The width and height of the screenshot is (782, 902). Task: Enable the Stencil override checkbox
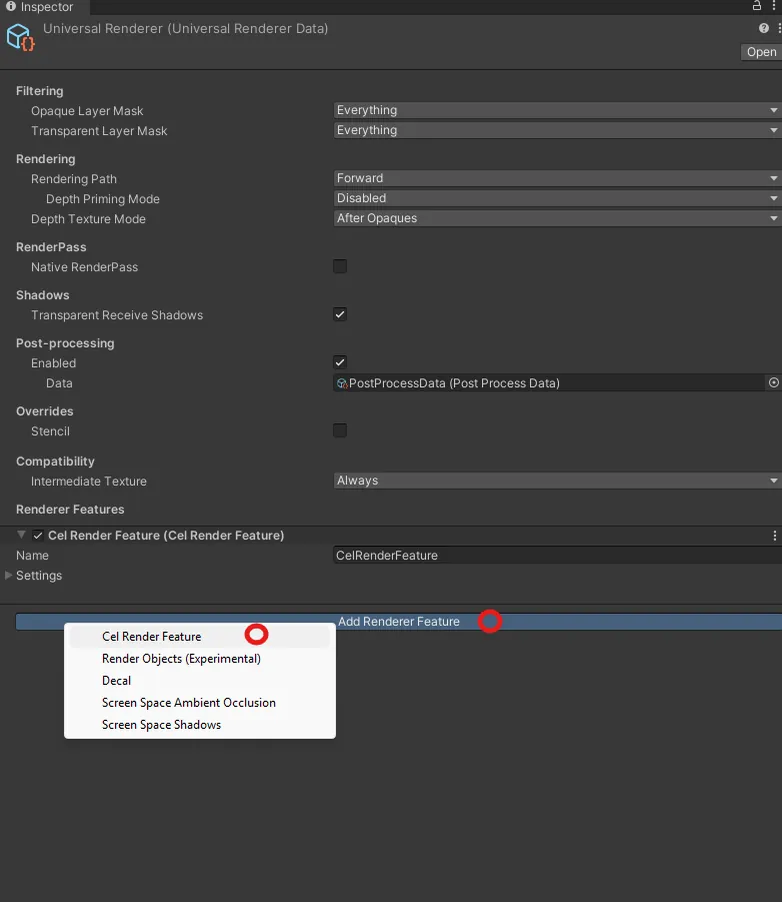point(339,430)
